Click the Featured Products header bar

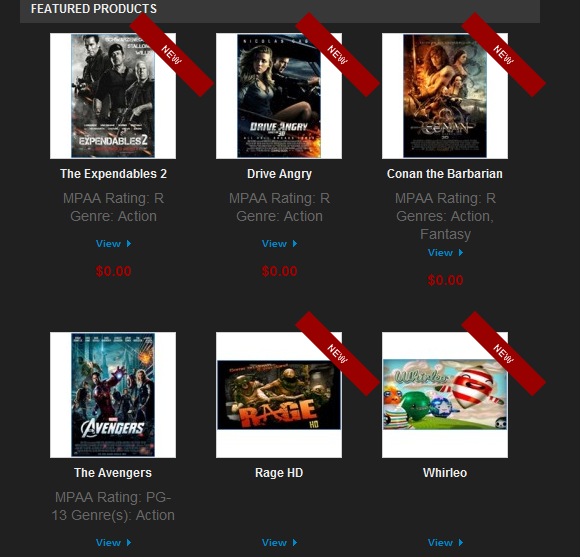coord(280,10)
